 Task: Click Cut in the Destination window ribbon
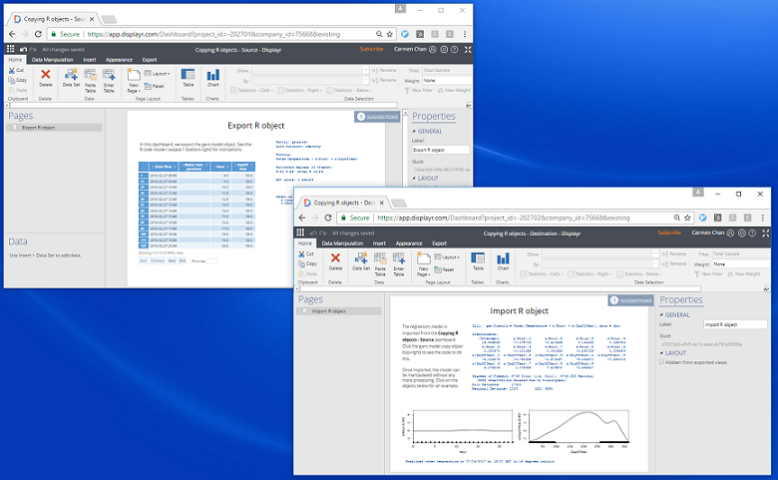(306, 254)
